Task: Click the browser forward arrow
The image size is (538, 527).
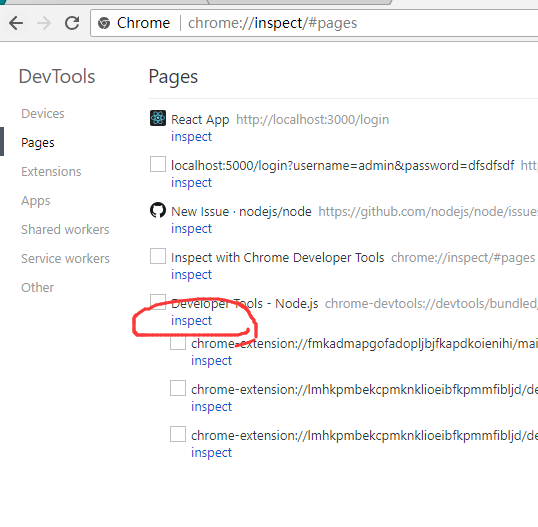Action: (x=44, y=23)
